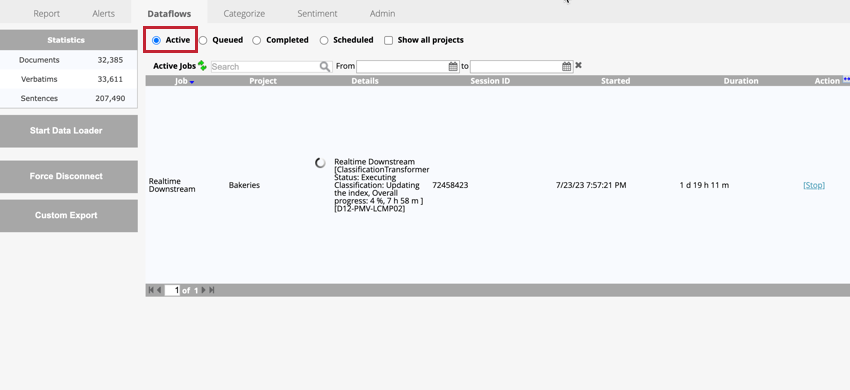Open the Alerts tab
Image resolution: width=850 pixels, height=390 pixels.
(103, 14)
